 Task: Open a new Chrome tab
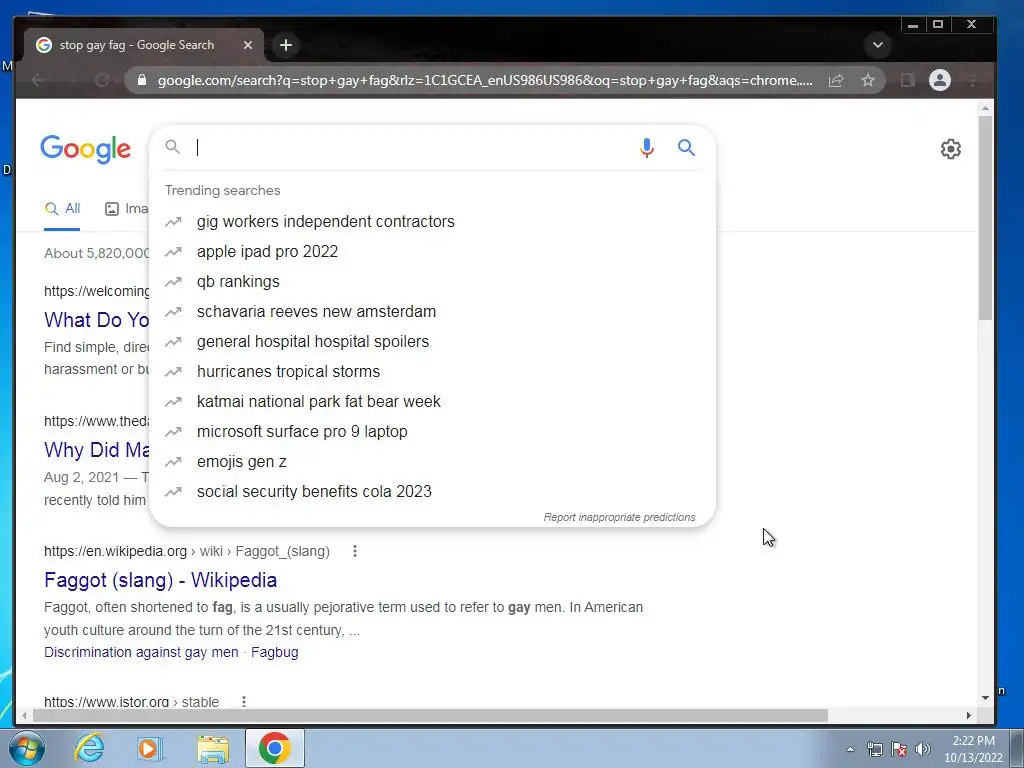pyautogui.click(x=286, y=45)
